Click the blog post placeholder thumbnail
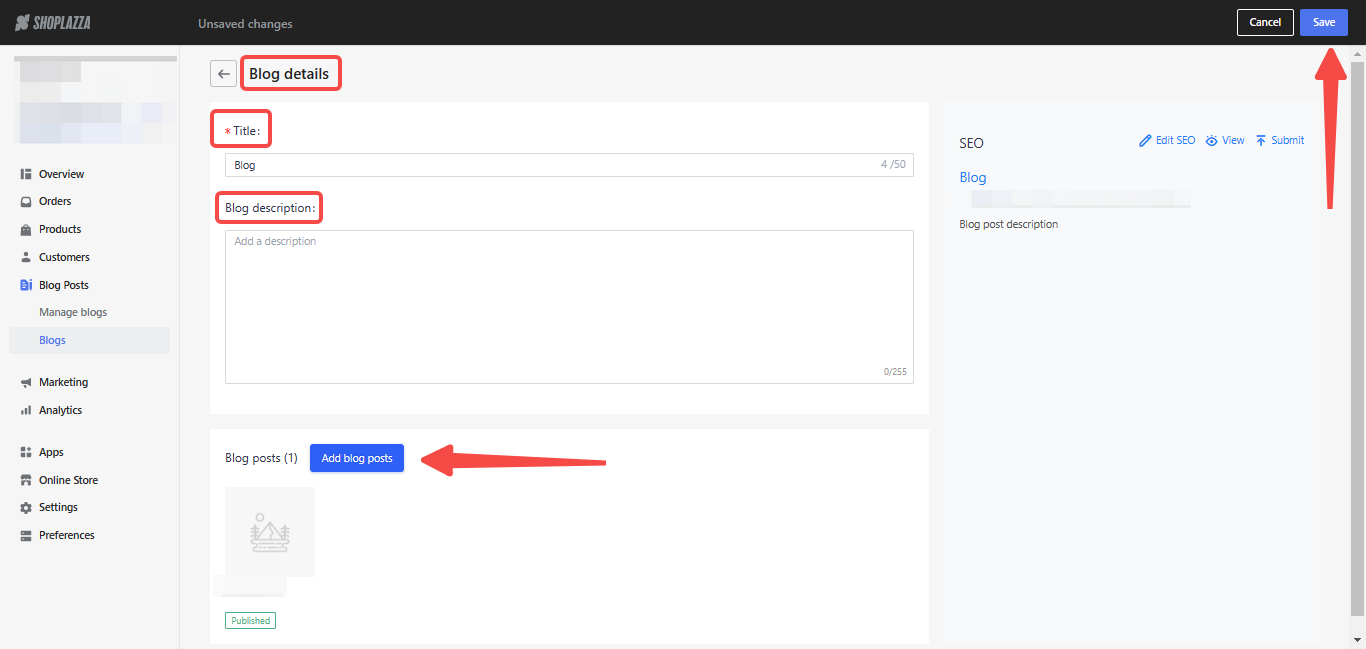 [x=270, y=532]
